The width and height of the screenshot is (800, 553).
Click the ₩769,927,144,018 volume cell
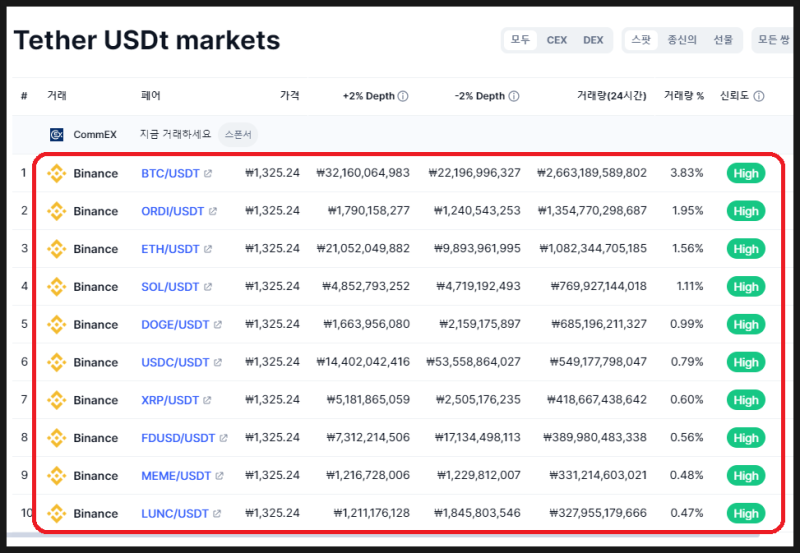599,286
